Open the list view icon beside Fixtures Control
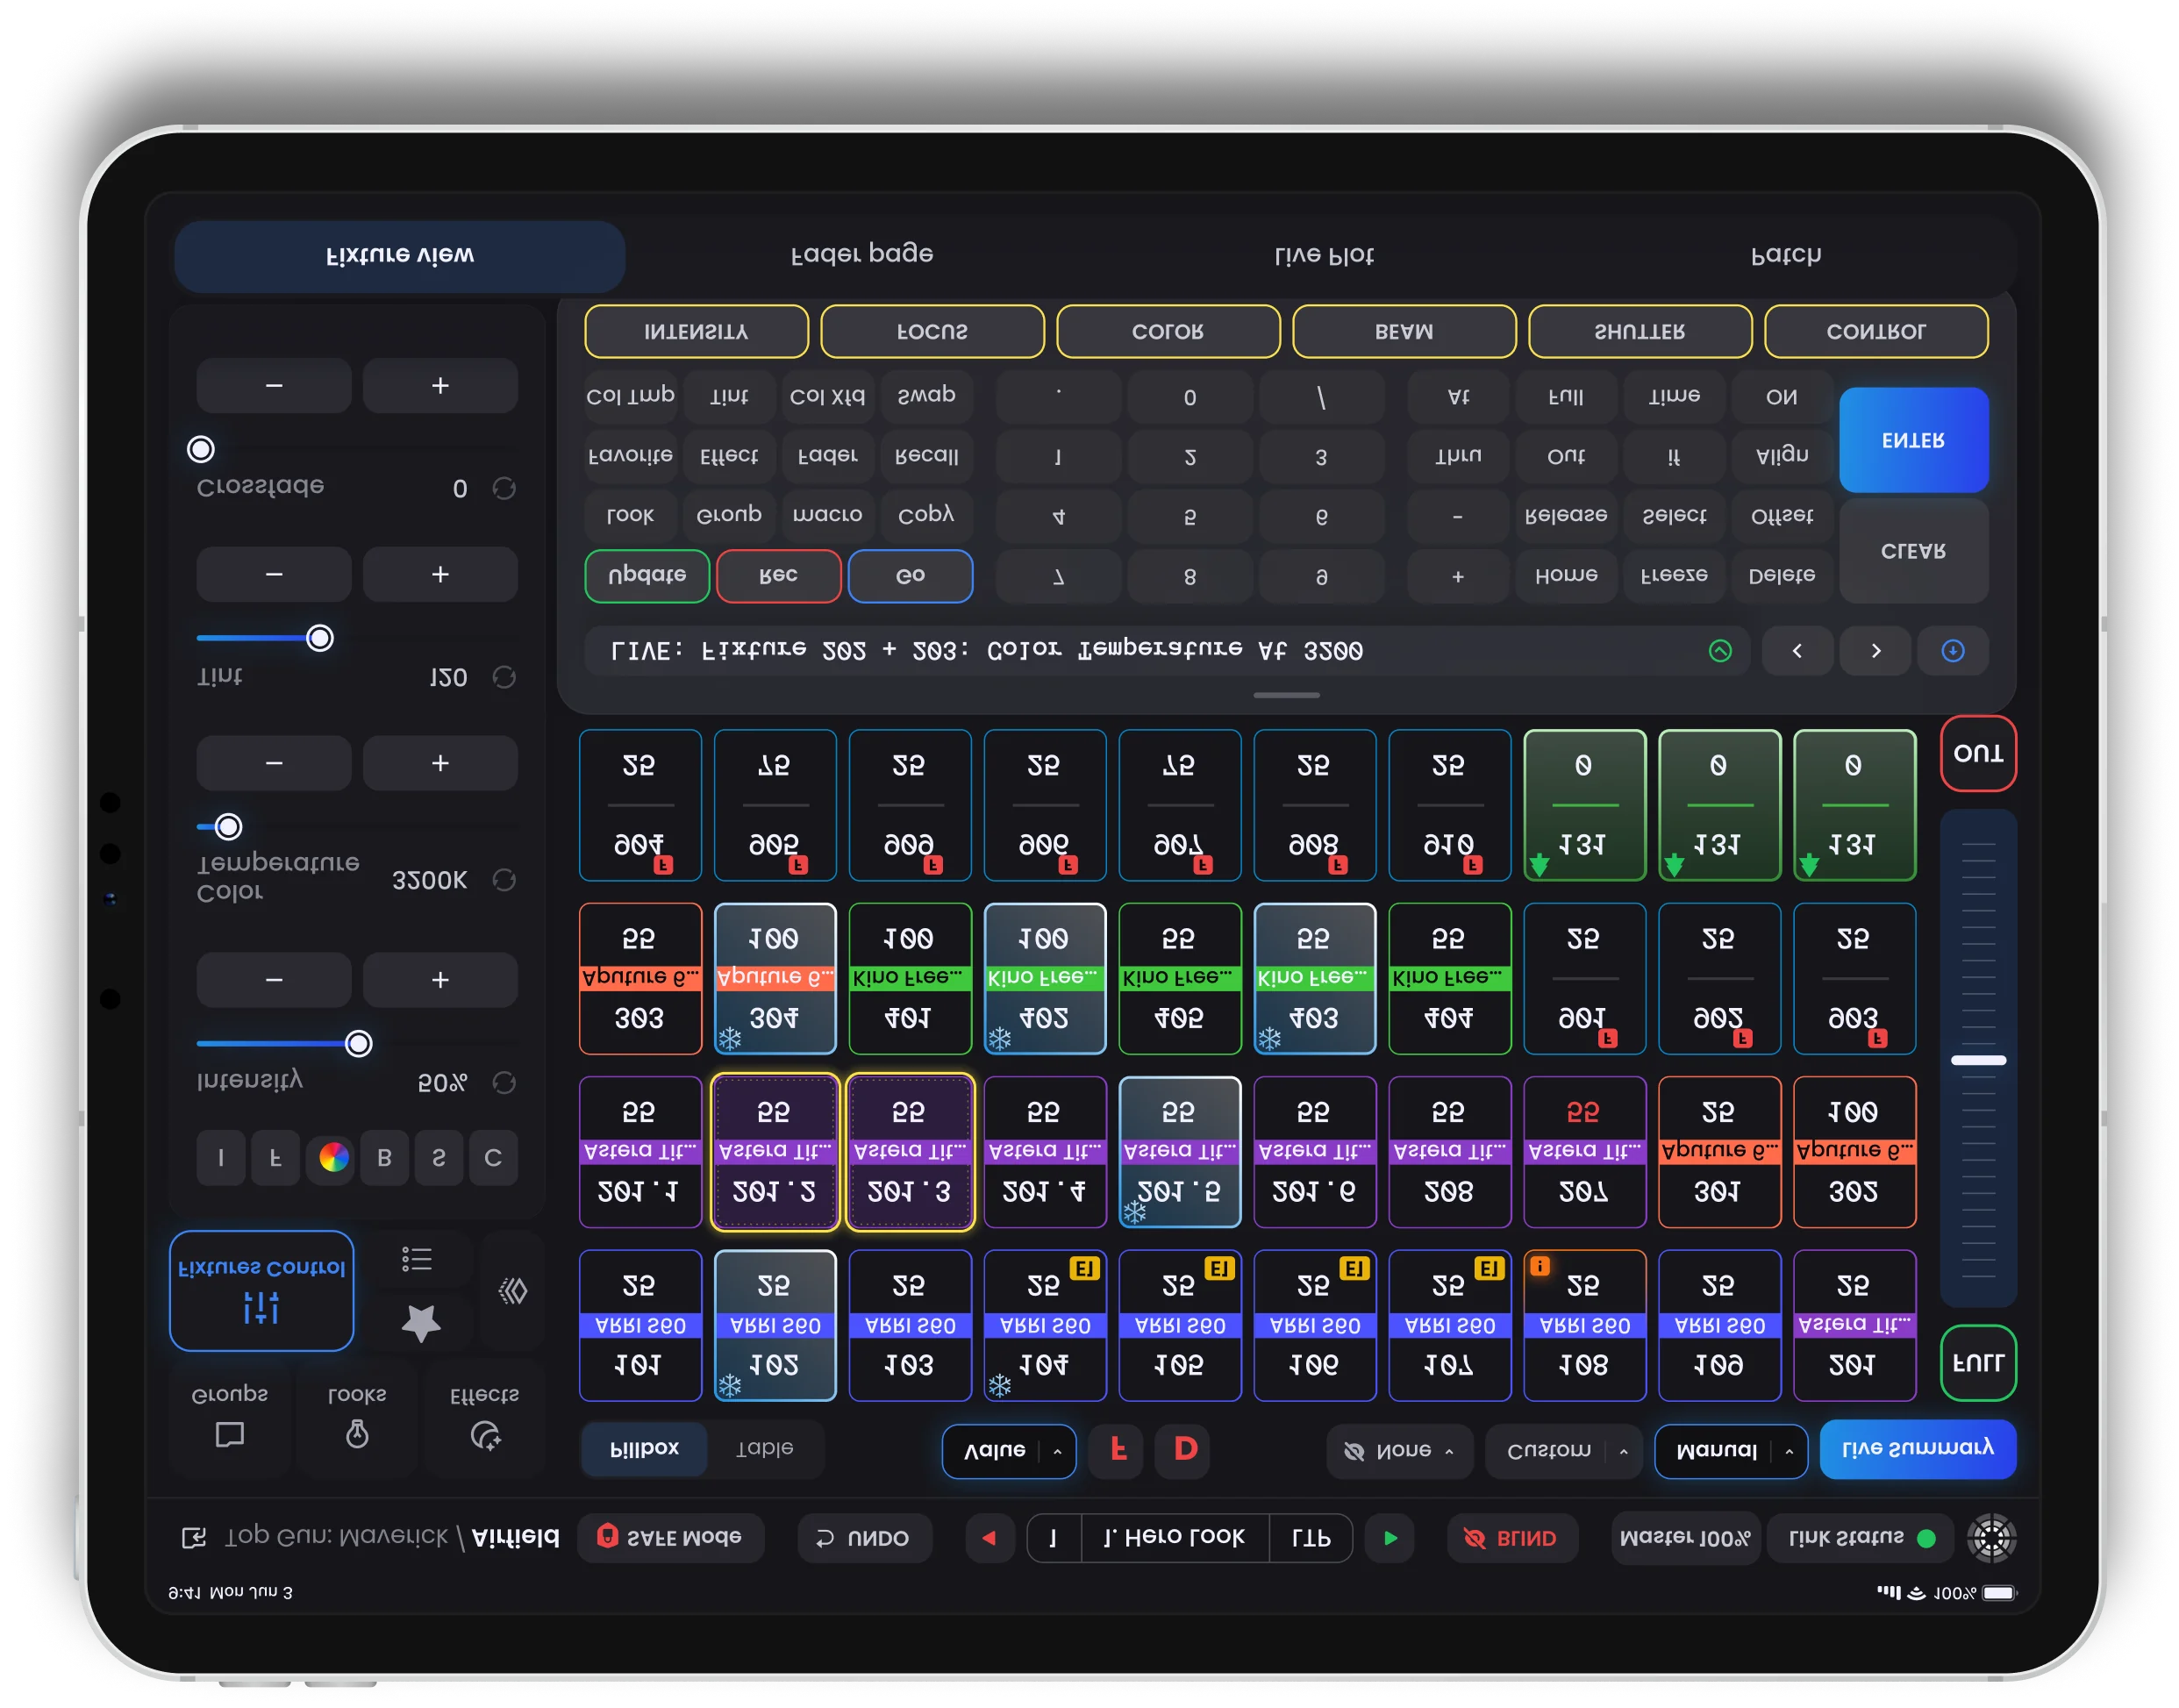2179x1708 pixels. (417, 1260)
